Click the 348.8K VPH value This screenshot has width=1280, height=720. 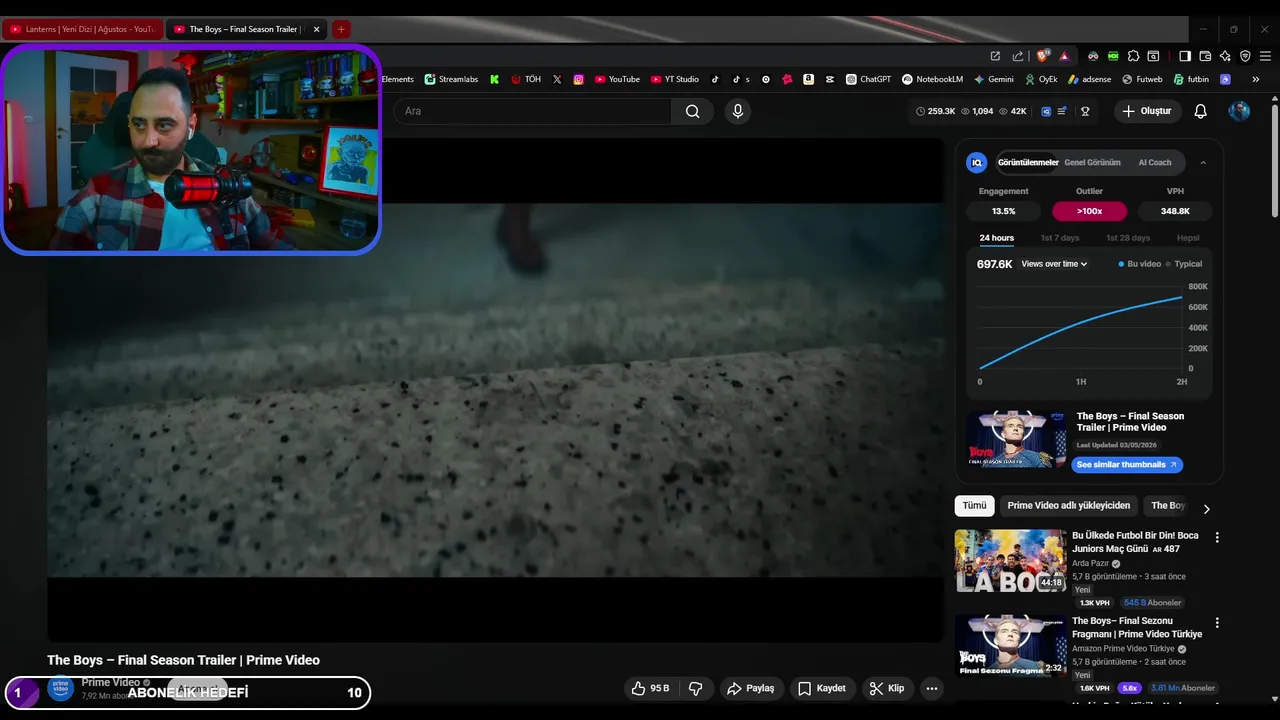click(1175, 211)
